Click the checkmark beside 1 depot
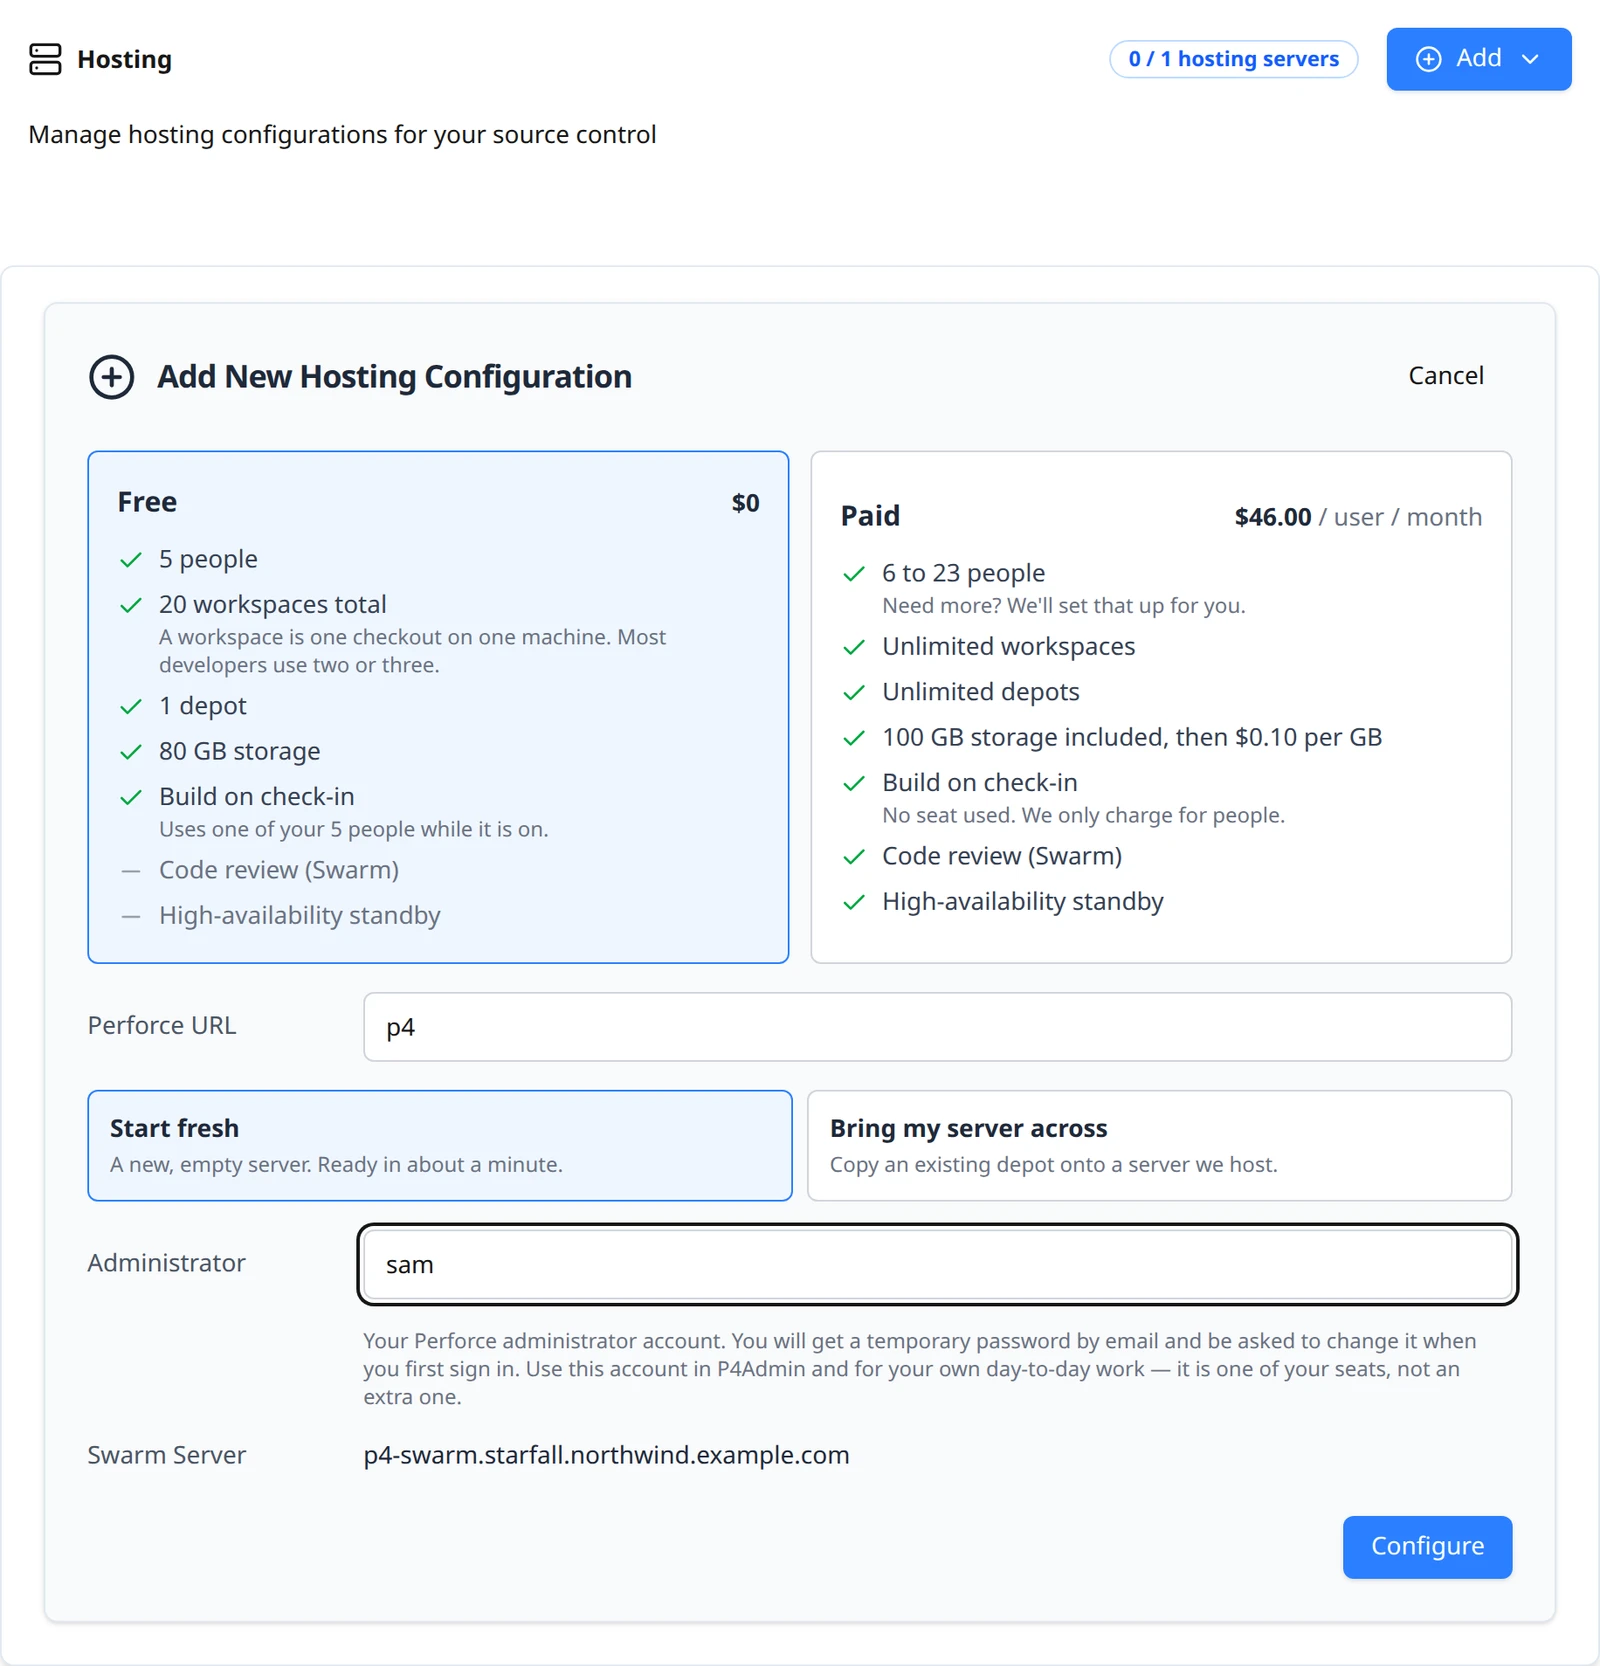Viewport: 1600px width, 1666px height. pyautogui.click(x=131, y=707)
